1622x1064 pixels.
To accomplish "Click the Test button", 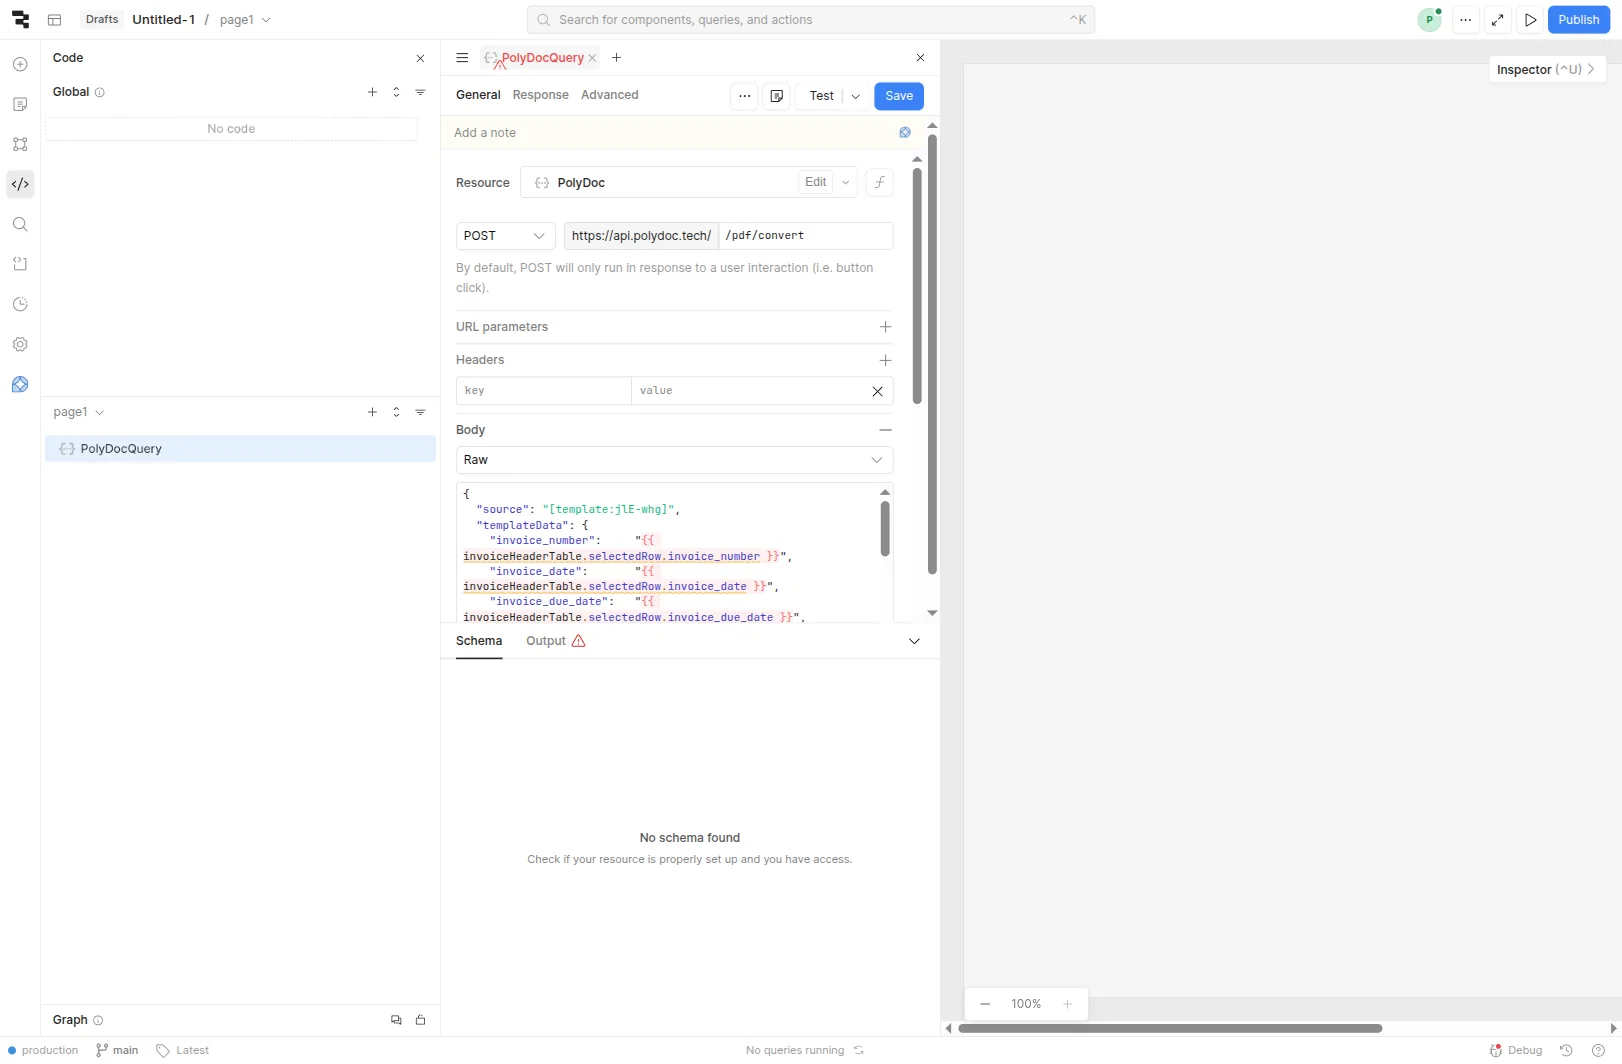I will tap(821, 96).
